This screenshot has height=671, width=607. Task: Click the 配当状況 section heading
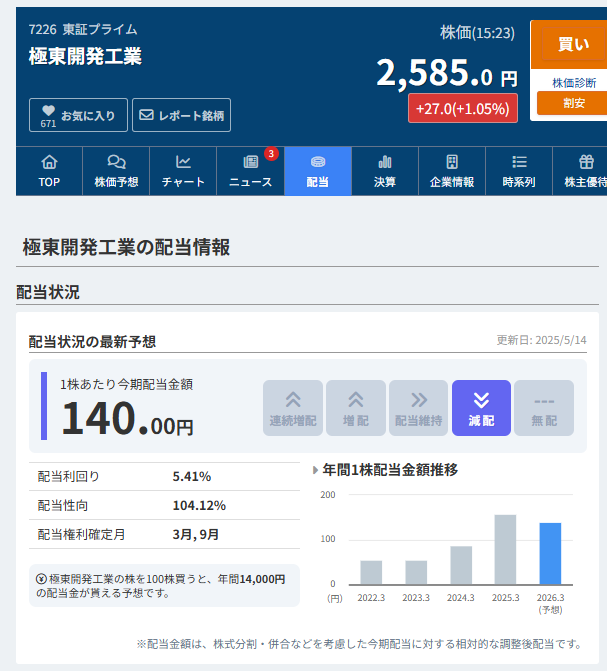pos(48,292)
